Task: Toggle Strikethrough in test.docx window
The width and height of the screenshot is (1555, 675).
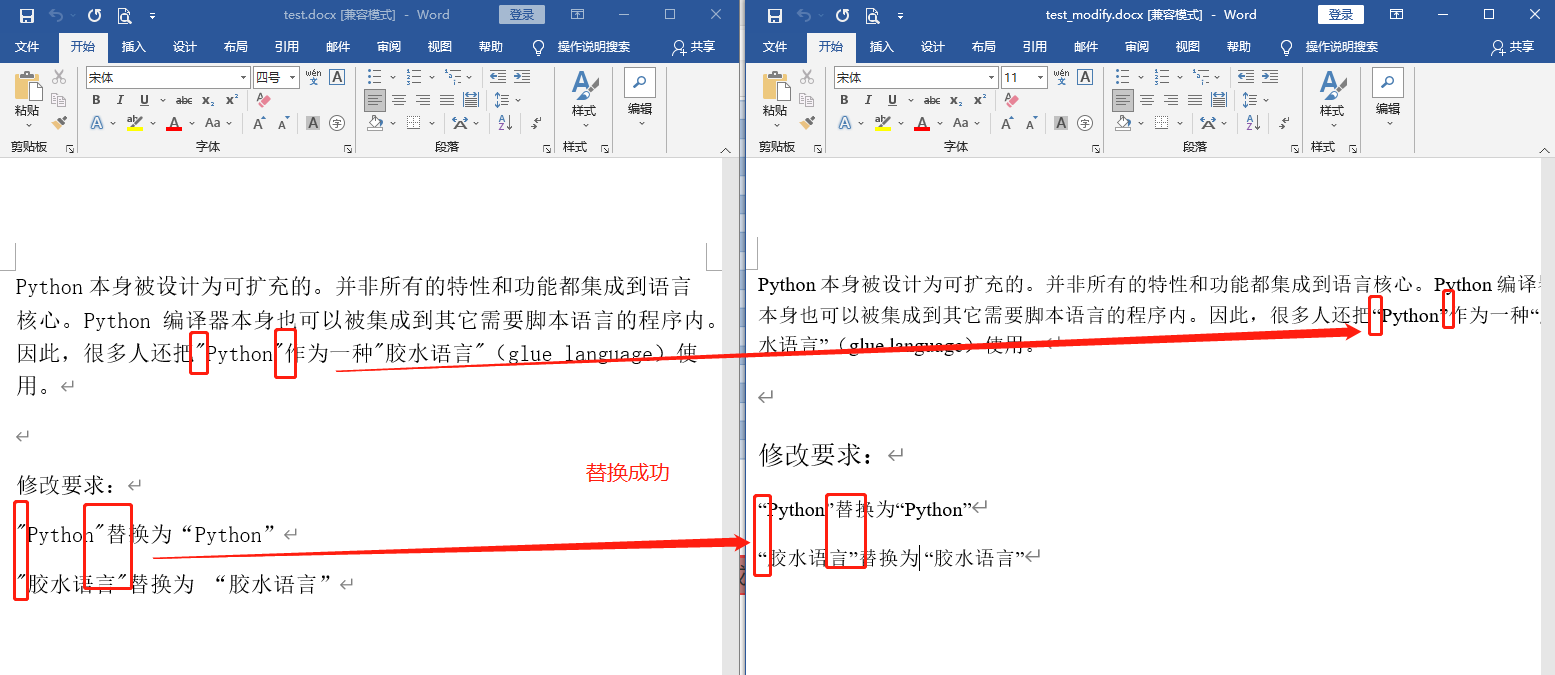Action: [184, 100]
